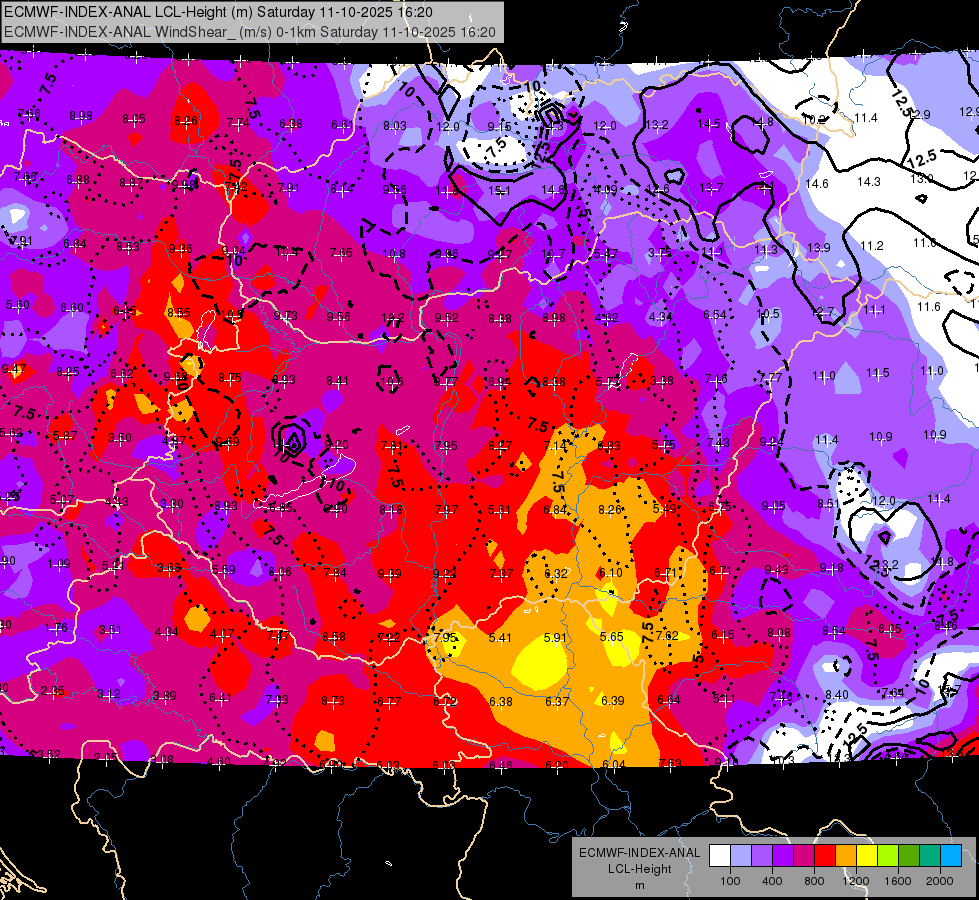979x900 pixels.
Task: Click the wind shear value 11.5
Action: tap(878, 373)
